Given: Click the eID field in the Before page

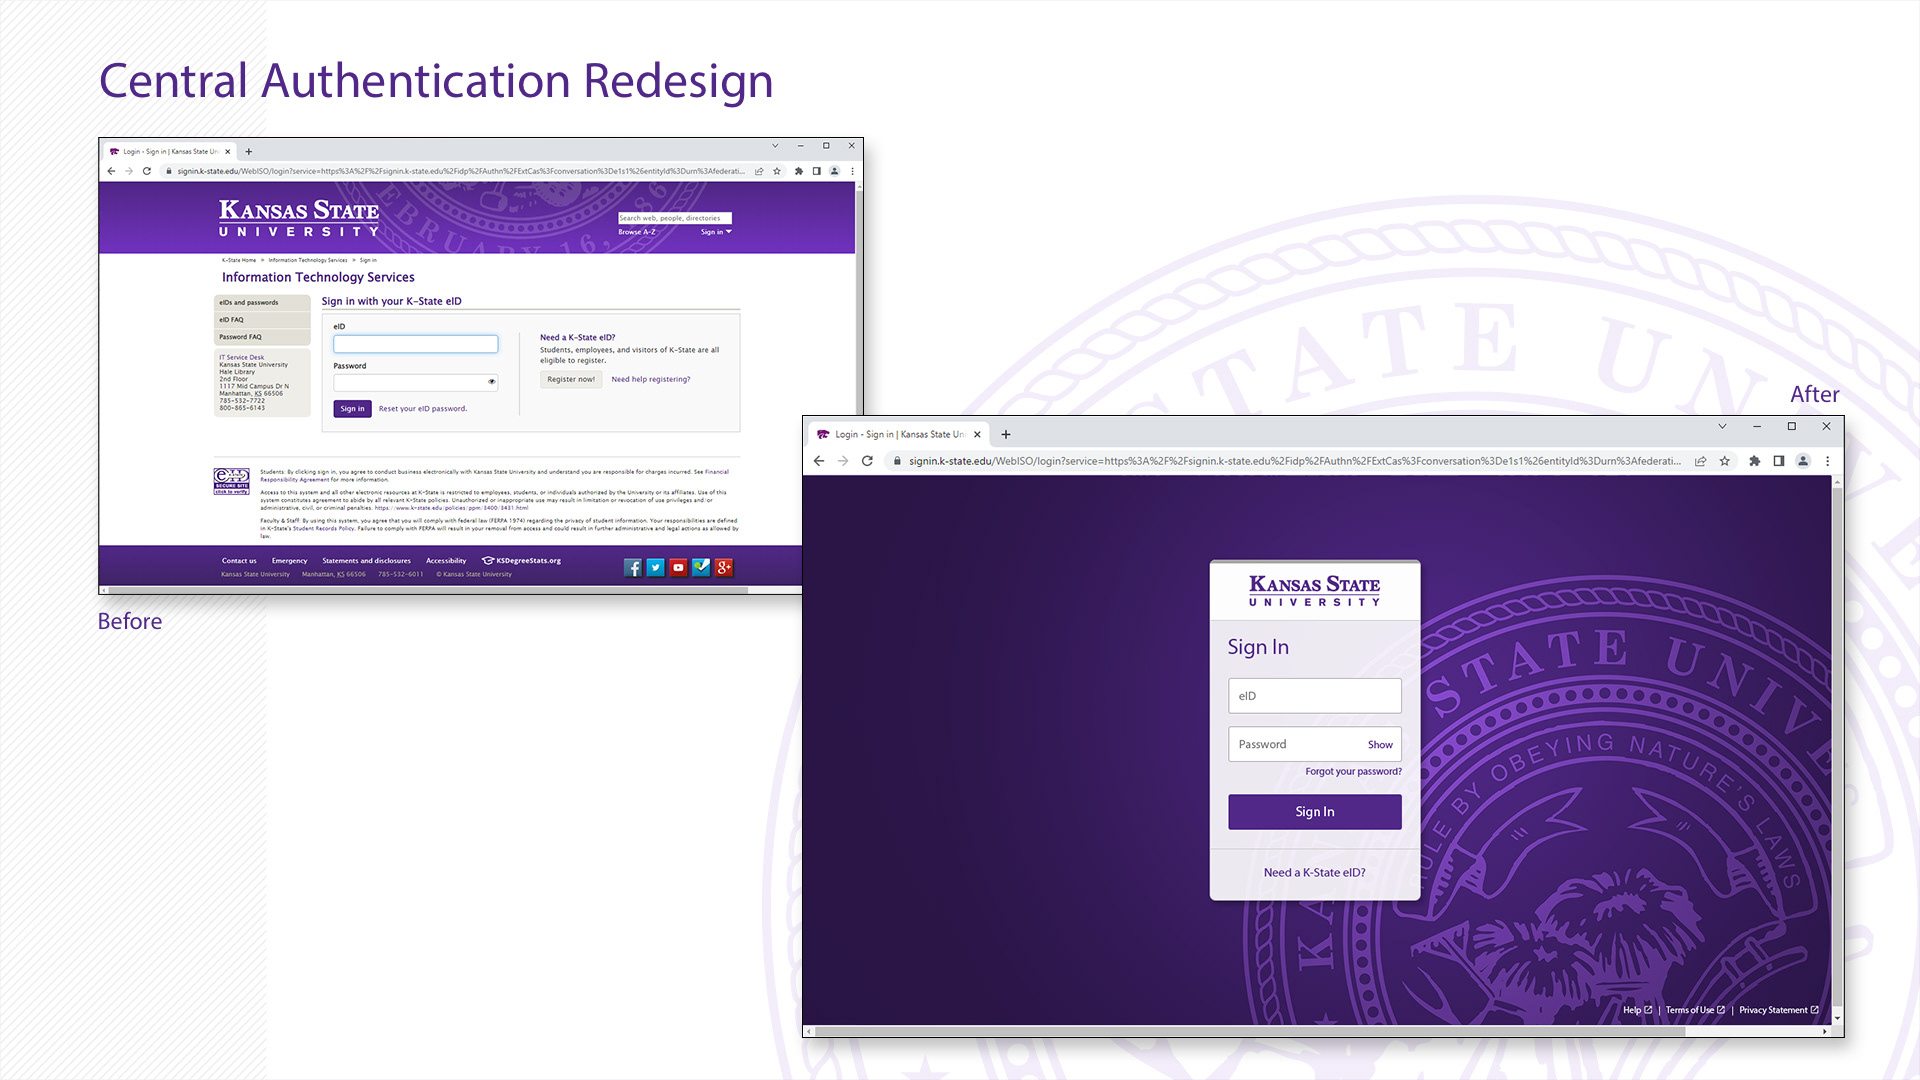Looking at the screenshot, I should tap(416, 344).
